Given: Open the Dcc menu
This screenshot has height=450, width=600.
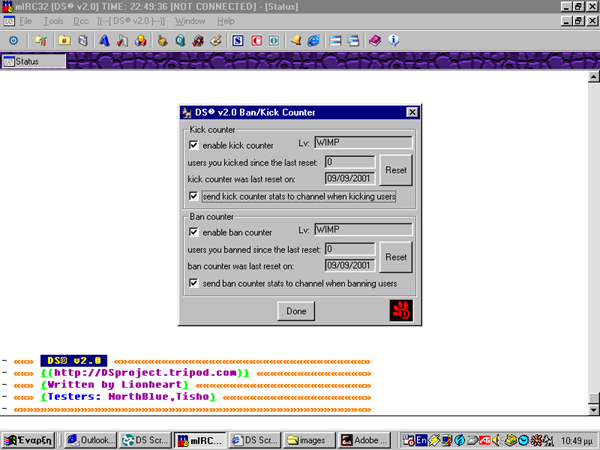Looking at the screenshot, I should pos(81,21).
